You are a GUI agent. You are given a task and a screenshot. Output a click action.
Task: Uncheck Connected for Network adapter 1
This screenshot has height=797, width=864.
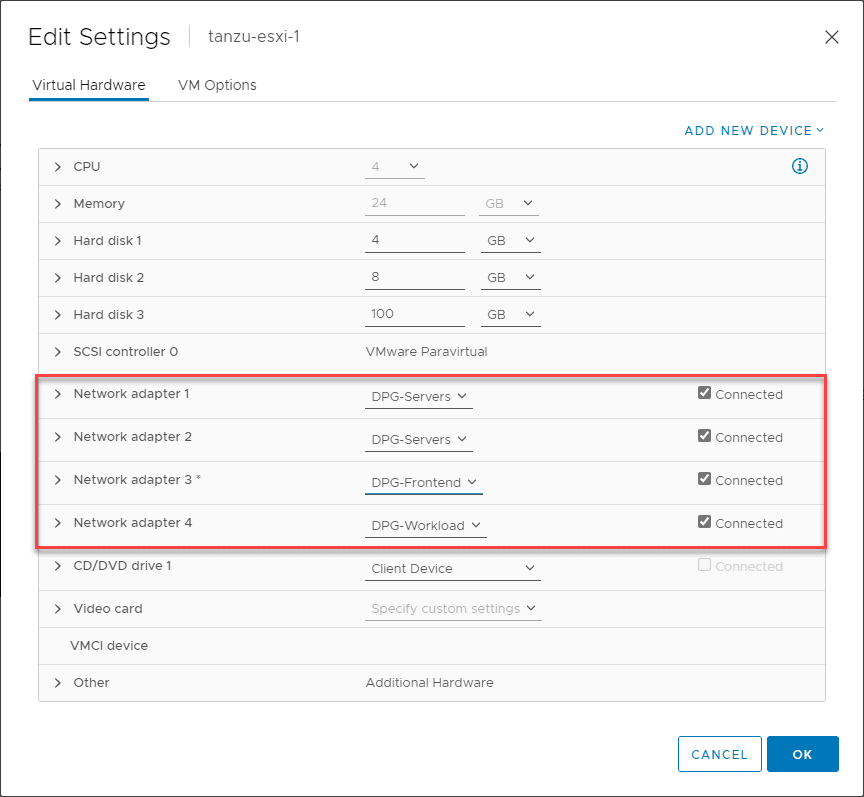(x=705, y=394)
